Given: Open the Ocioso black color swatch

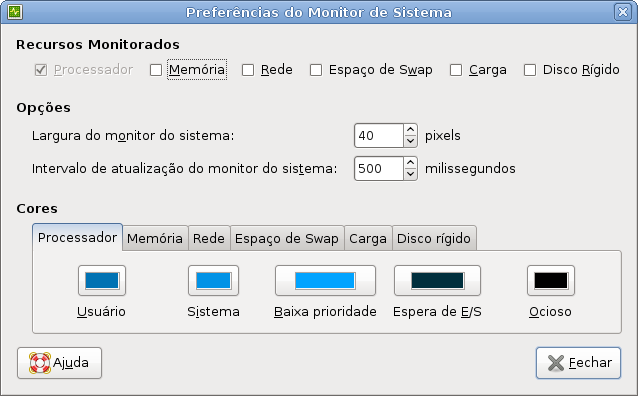Looking at the screenshot, I should pos(551,280).
